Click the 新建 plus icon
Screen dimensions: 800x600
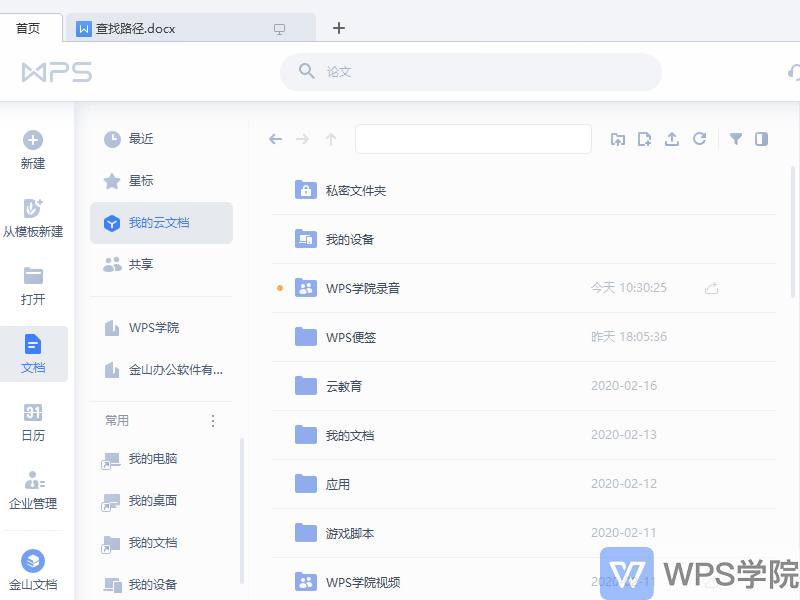(33, 140)
